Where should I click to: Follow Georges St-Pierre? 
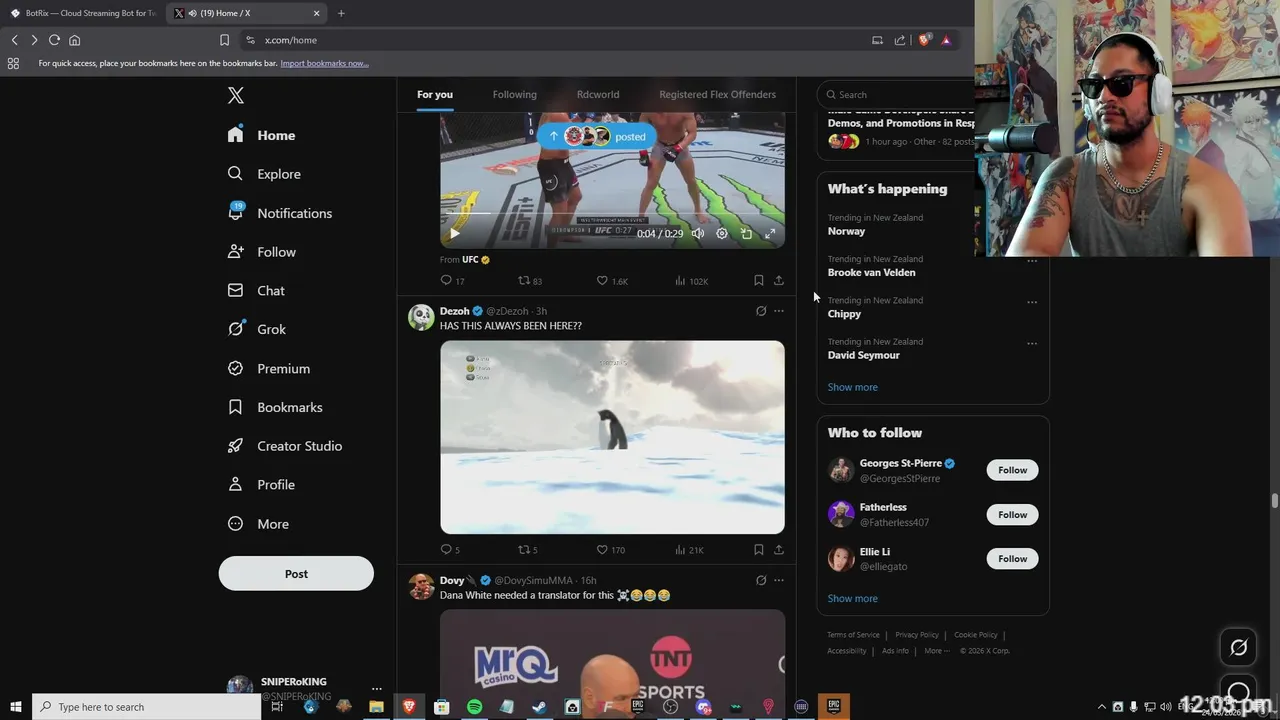pos(1012,470)
